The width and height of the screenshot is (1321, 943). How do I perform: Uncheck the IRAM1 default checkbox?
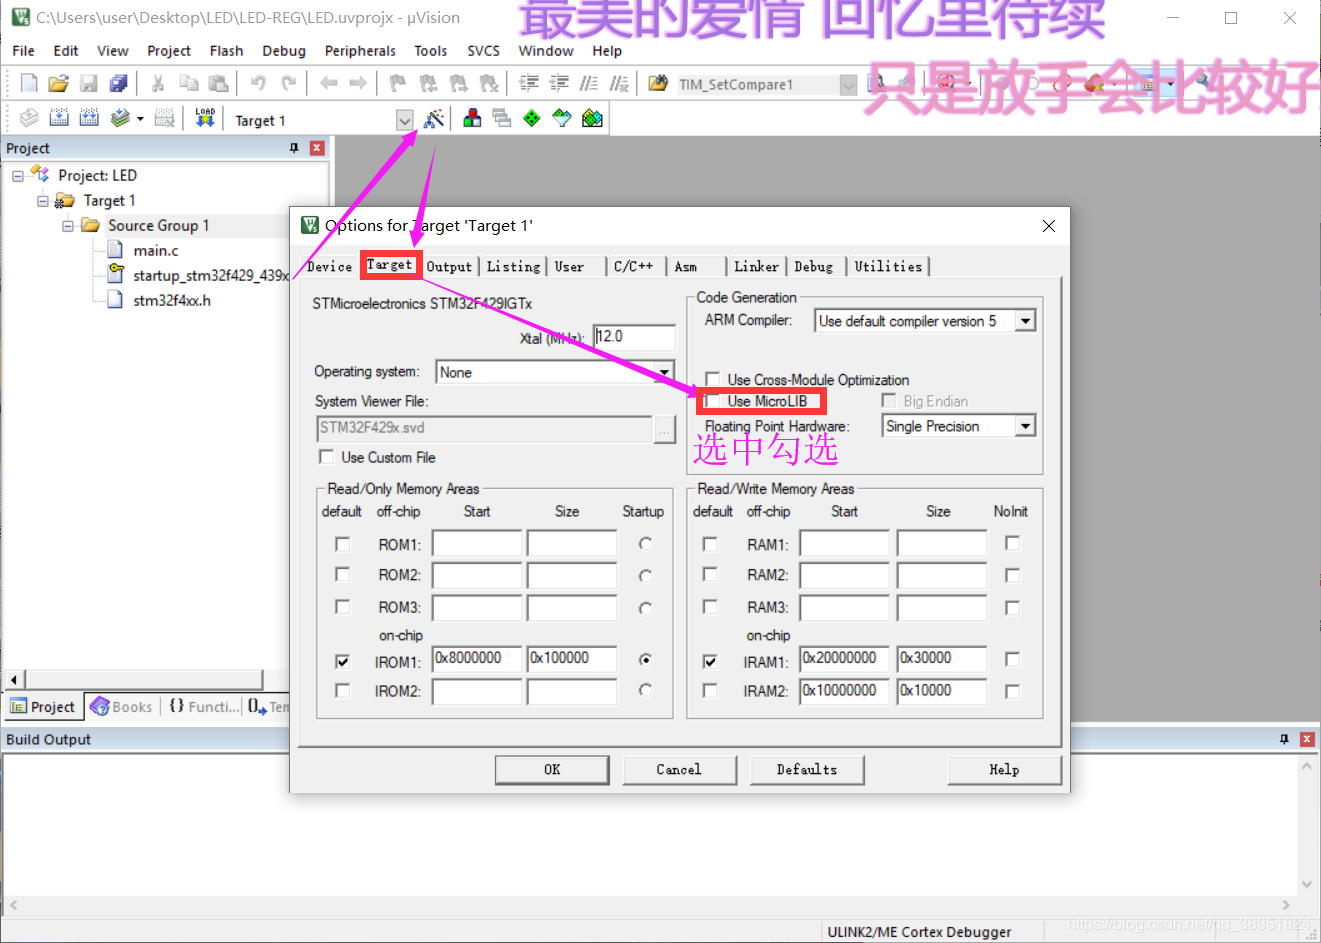[710, 661]
